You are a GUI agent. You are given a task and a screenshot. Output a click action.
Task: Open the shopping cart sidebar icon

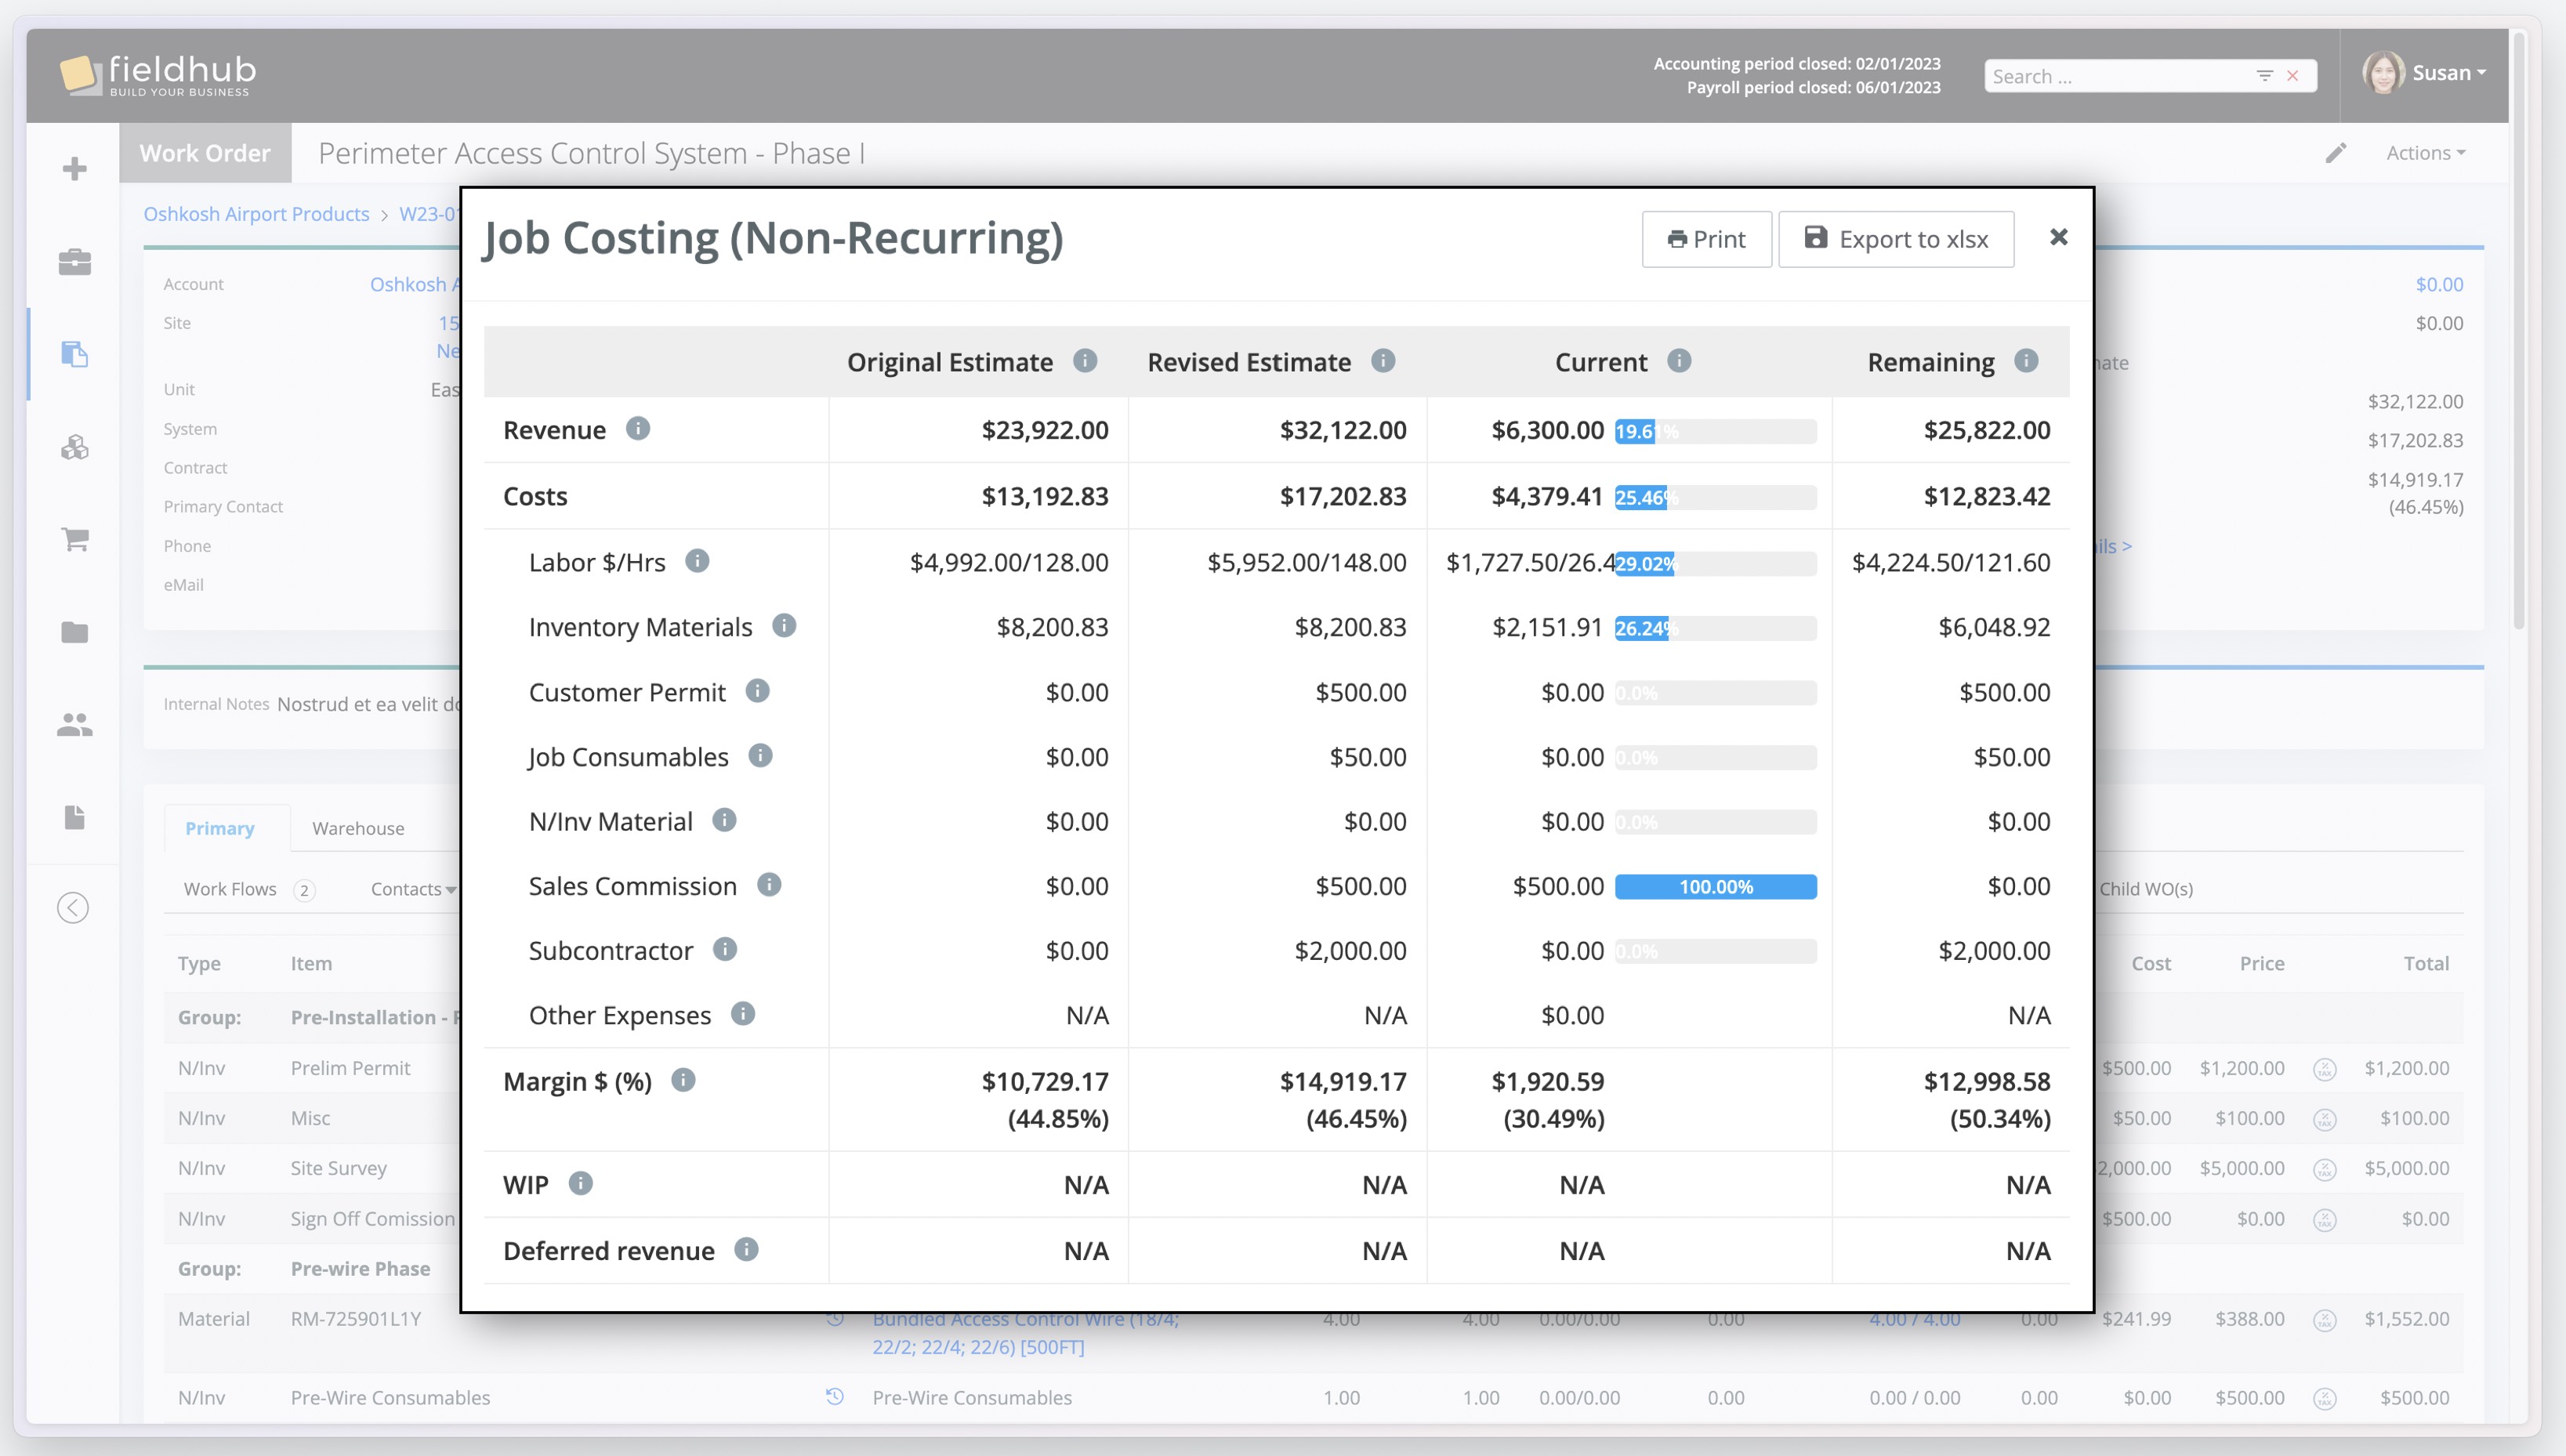(75, 539)
